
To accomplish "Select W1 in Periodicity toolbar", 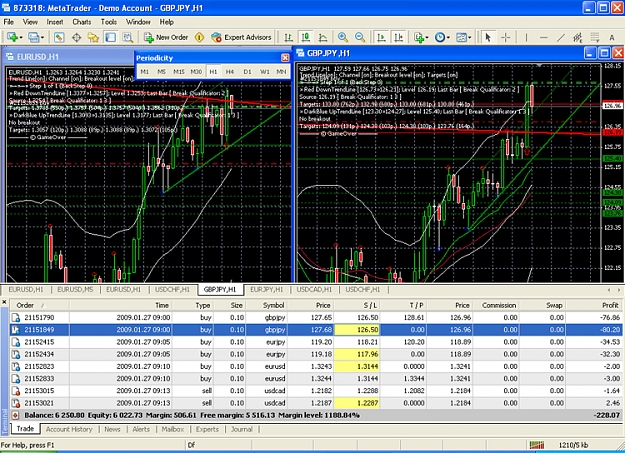I will coord(265,71).
